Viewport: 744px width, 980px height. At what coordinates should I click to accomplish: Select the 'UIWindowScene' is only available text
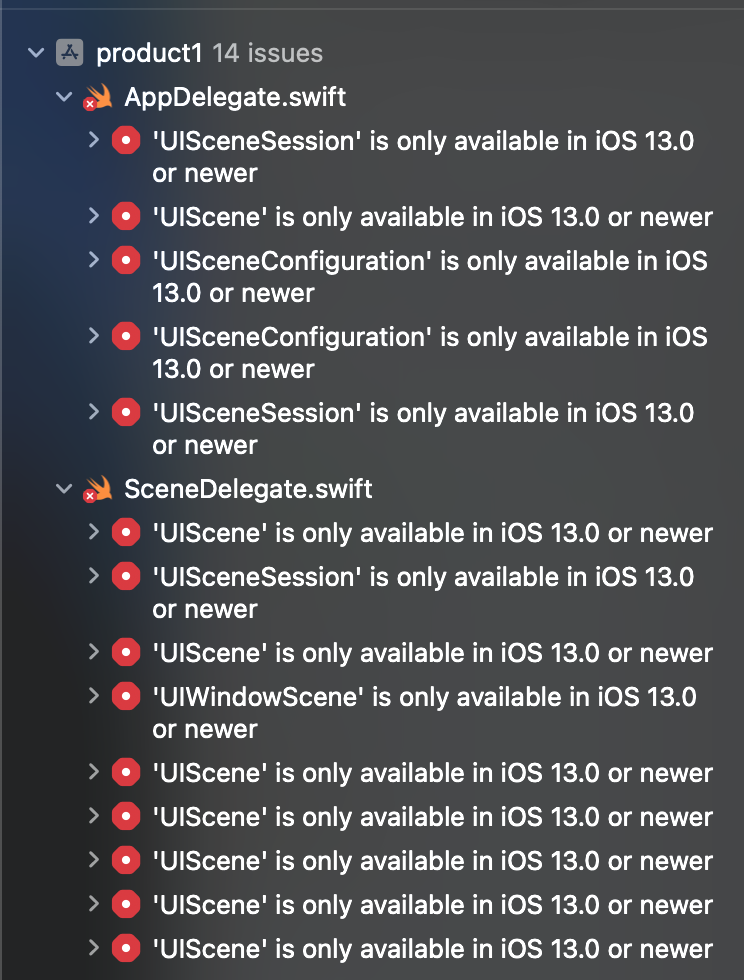point(425,713)
